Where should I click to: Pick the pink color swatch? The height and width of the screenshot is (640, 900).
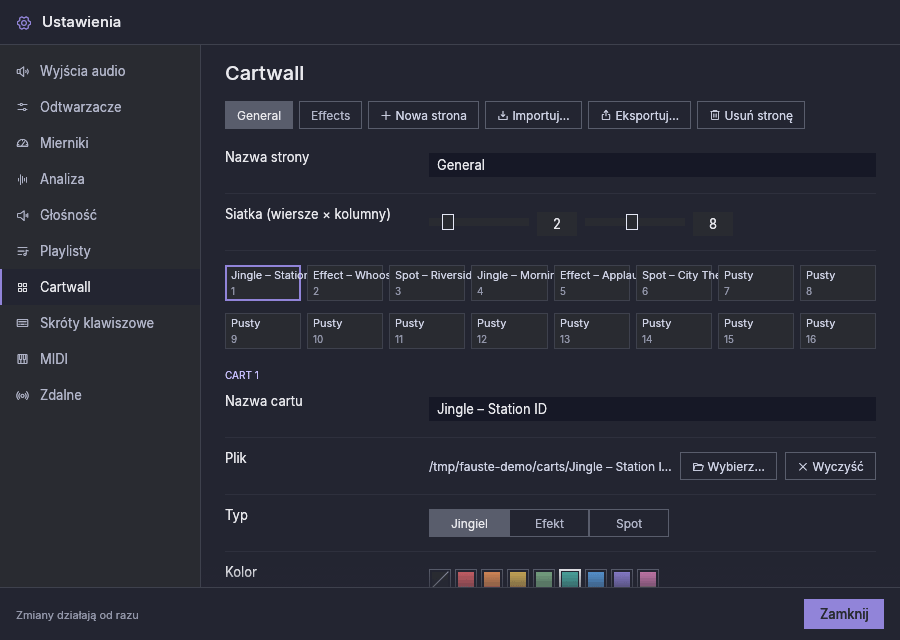(x=648, y=579)
